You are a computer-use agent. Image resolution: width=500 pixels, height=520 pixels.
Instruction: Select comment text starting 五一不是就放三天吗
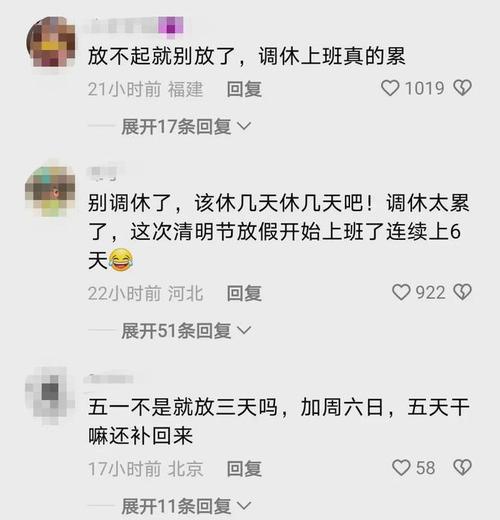(x=279, y=421)
